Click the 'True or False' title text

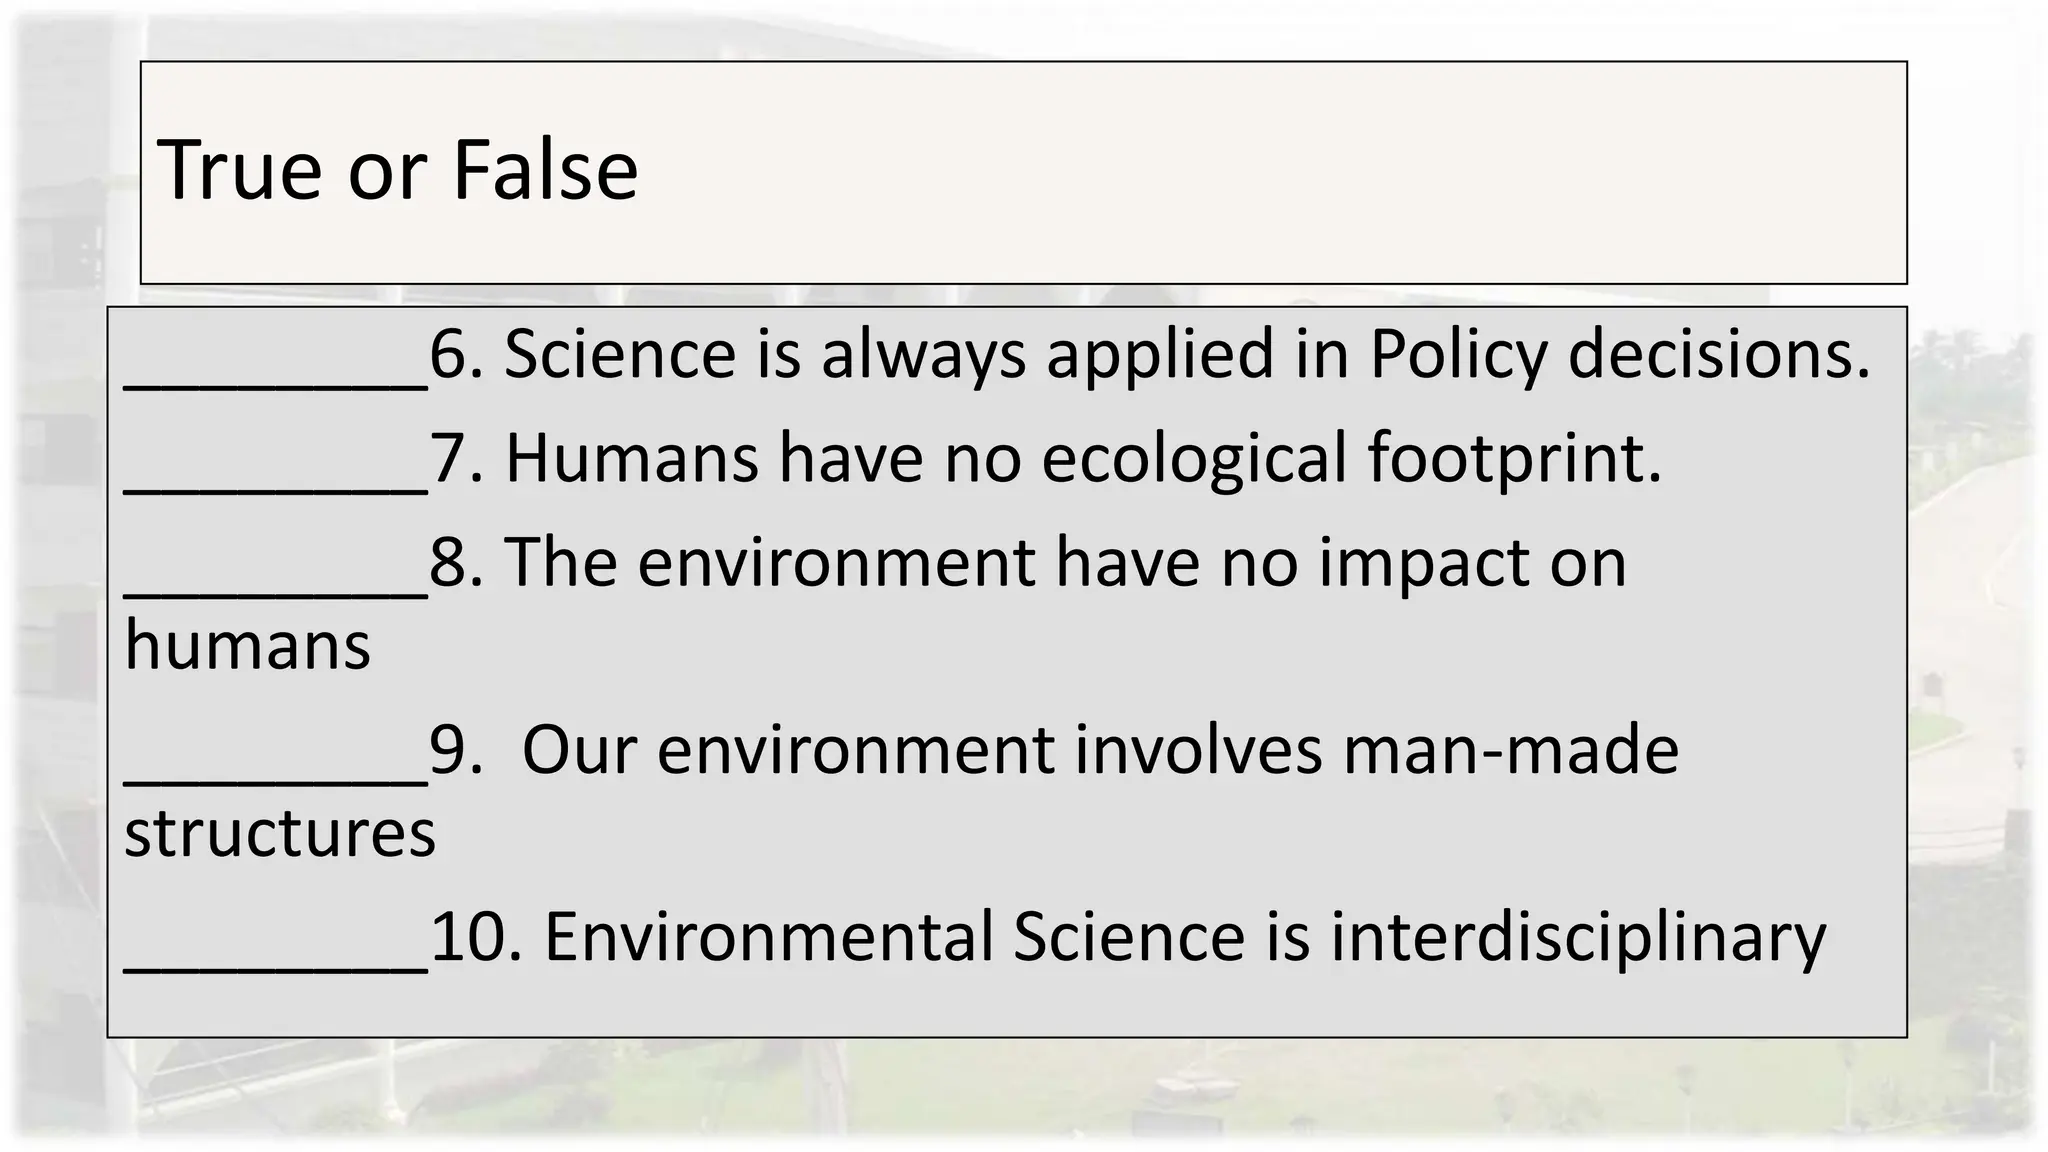point(397,170)
